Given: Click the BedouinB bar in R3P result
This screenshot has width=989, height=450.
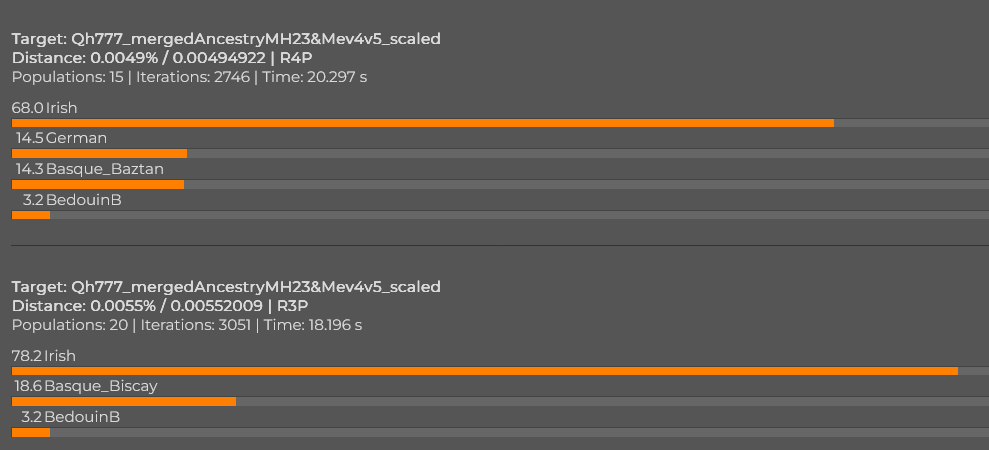Looking at the screenshot, I should tap(31, 432).
